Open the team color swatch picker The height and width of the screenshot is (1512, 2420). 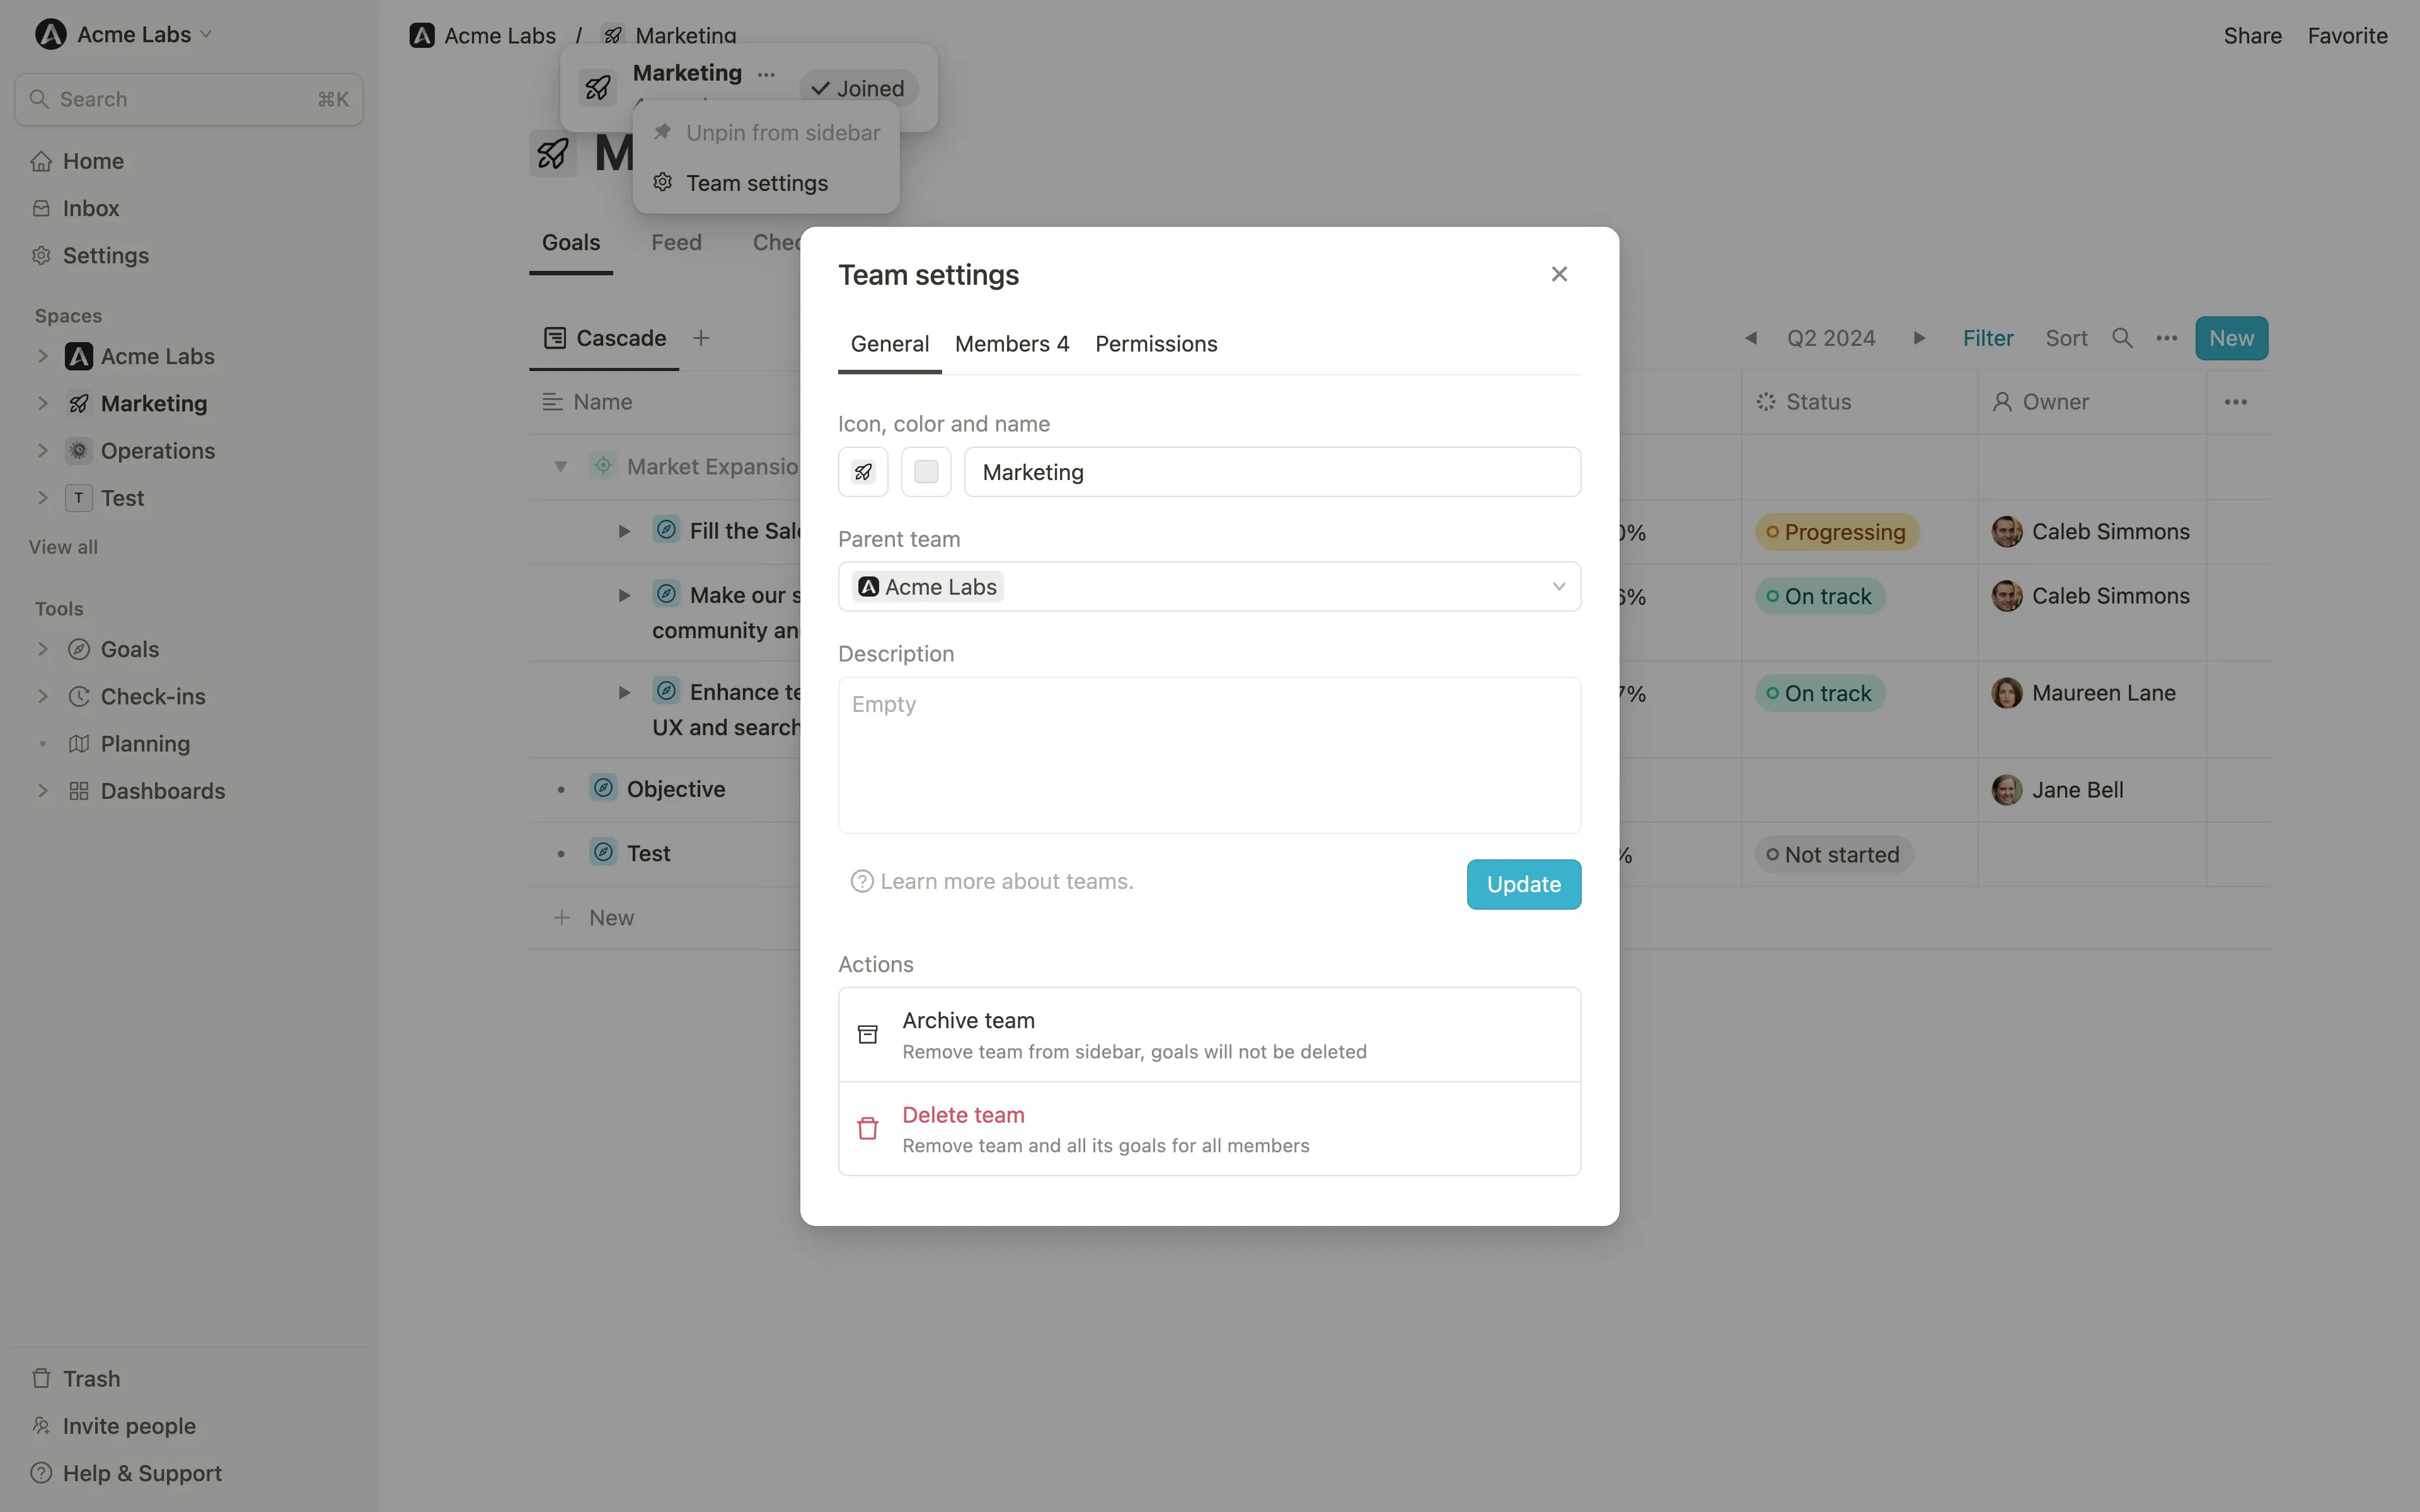[x=926, y=472]
